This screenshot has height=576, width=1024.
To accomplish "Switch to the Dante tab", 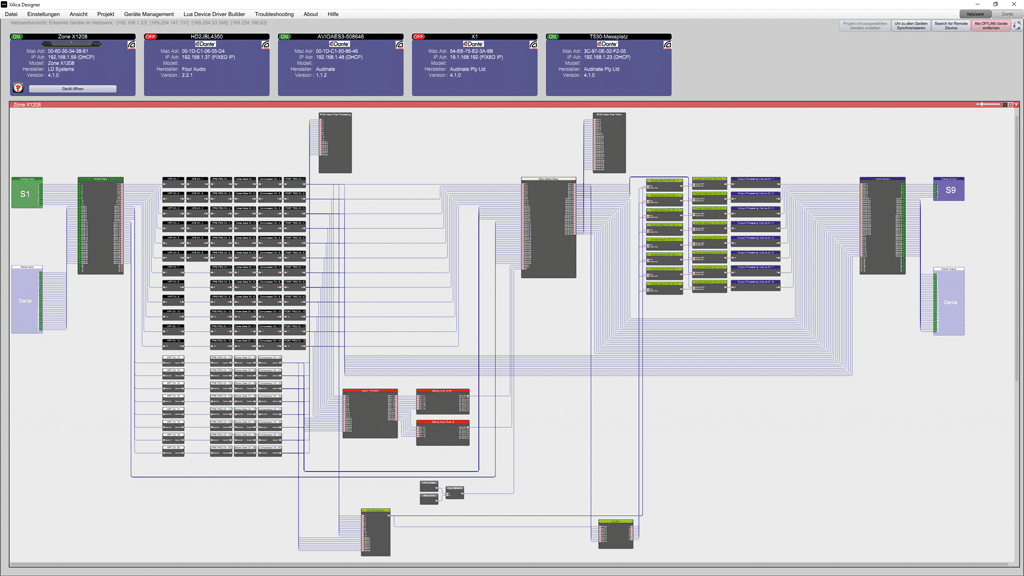I will coord(1007,14).
